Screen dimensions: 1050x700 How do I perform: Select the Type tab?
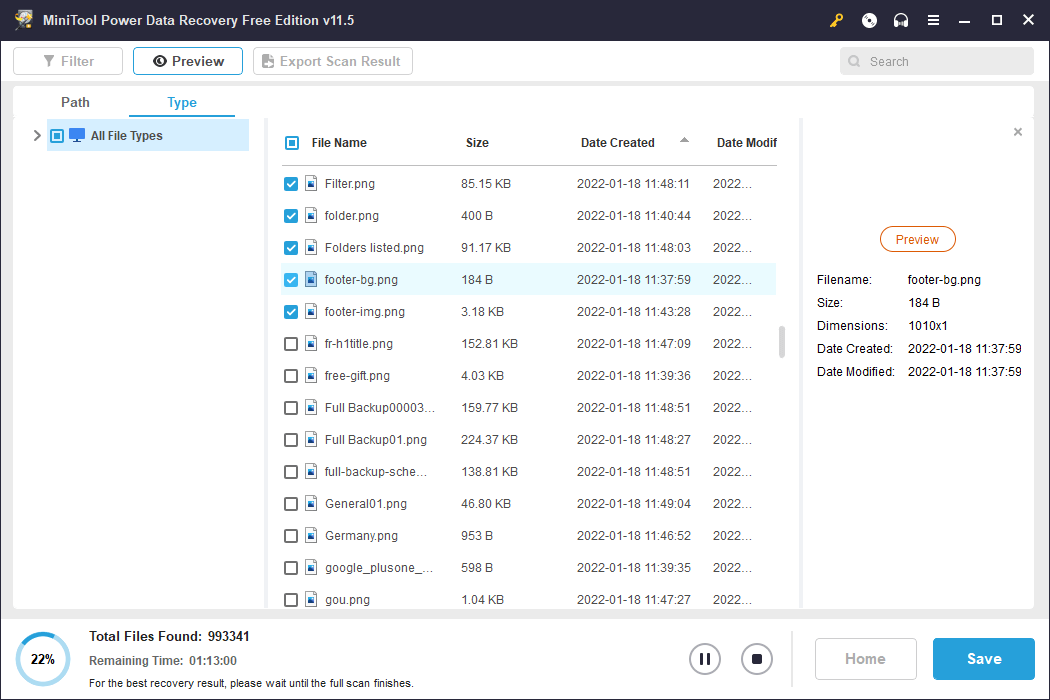pos(182,102)
